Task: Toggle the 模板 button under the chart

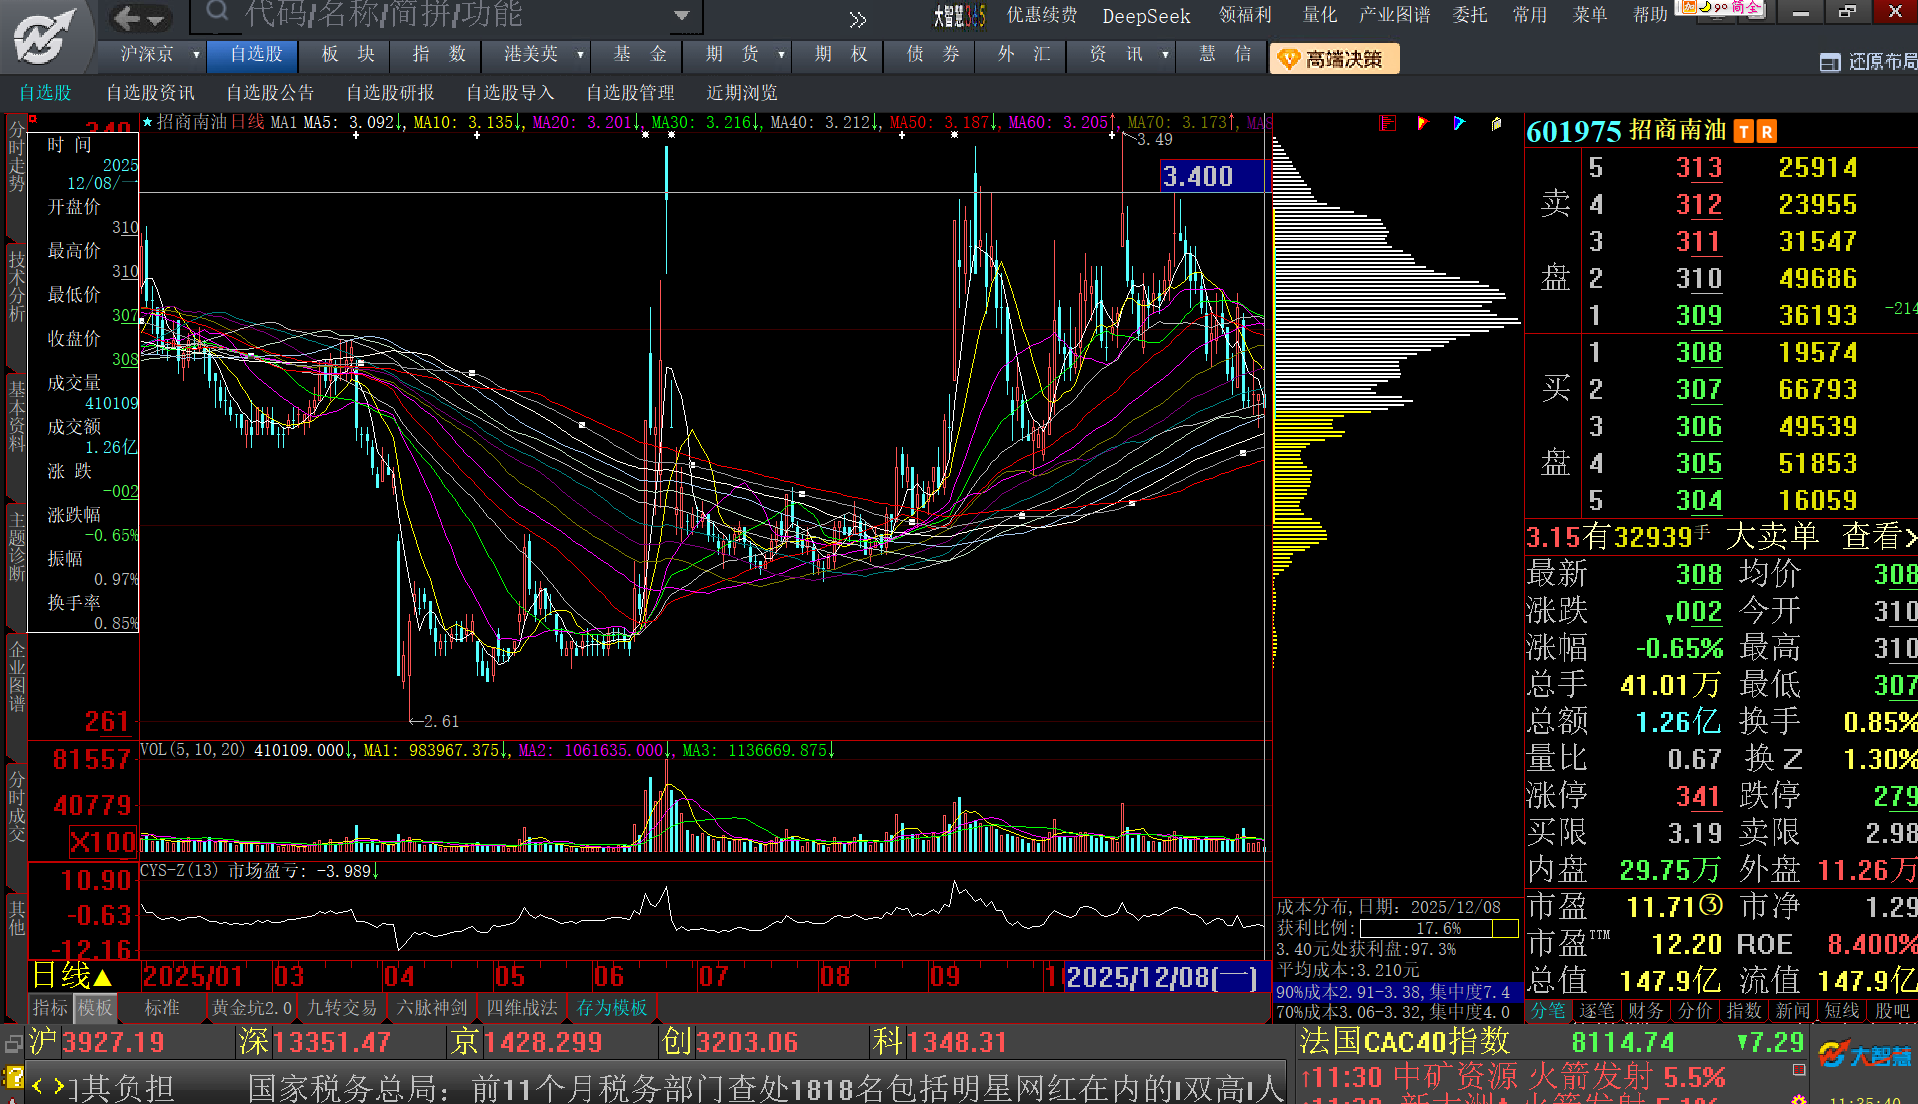Action: [96, 1008]
